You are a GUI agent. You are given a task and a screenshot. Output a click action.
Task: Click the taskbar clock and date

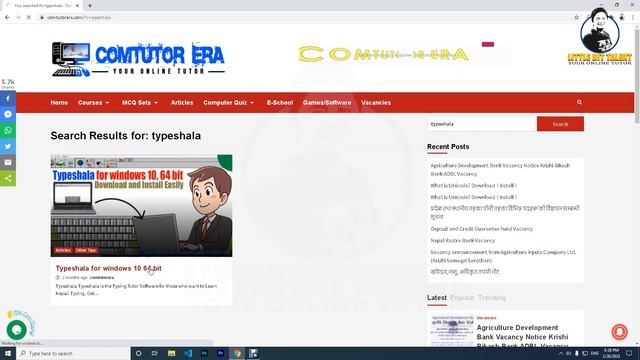(611, 353)
